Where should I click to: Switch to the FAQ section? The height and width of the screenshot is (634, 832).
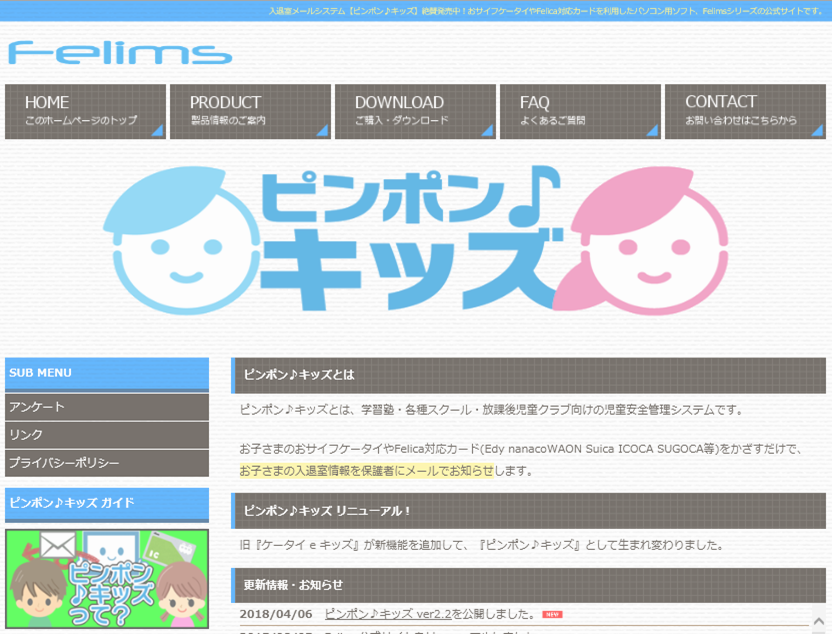click(x=580, y=111)
